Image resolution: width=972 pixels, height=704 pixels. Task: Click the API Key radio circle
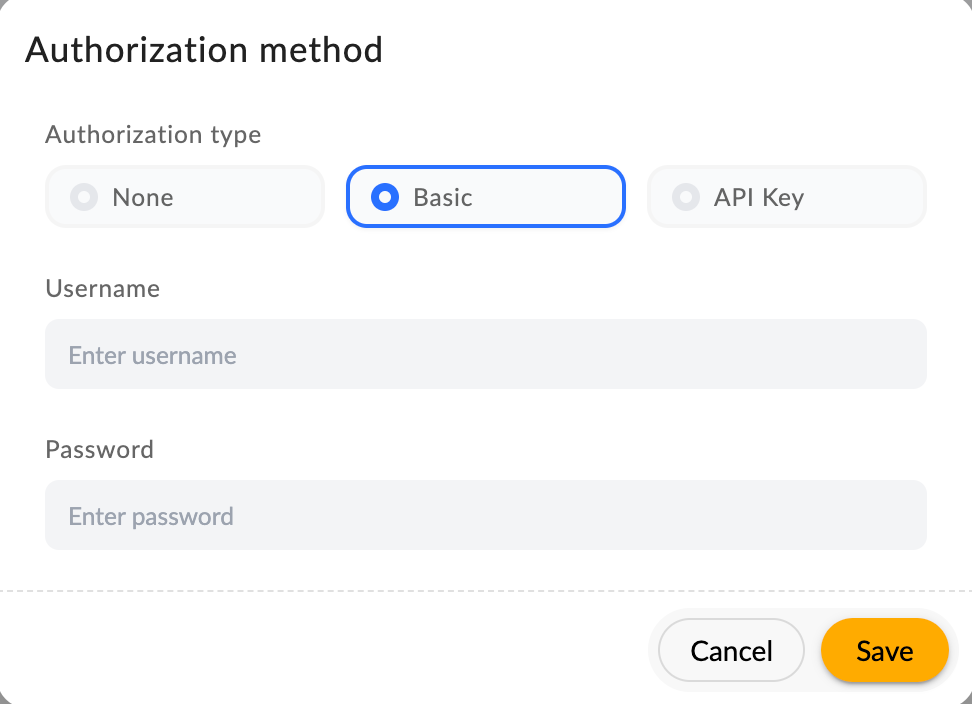tap(686, 196)
